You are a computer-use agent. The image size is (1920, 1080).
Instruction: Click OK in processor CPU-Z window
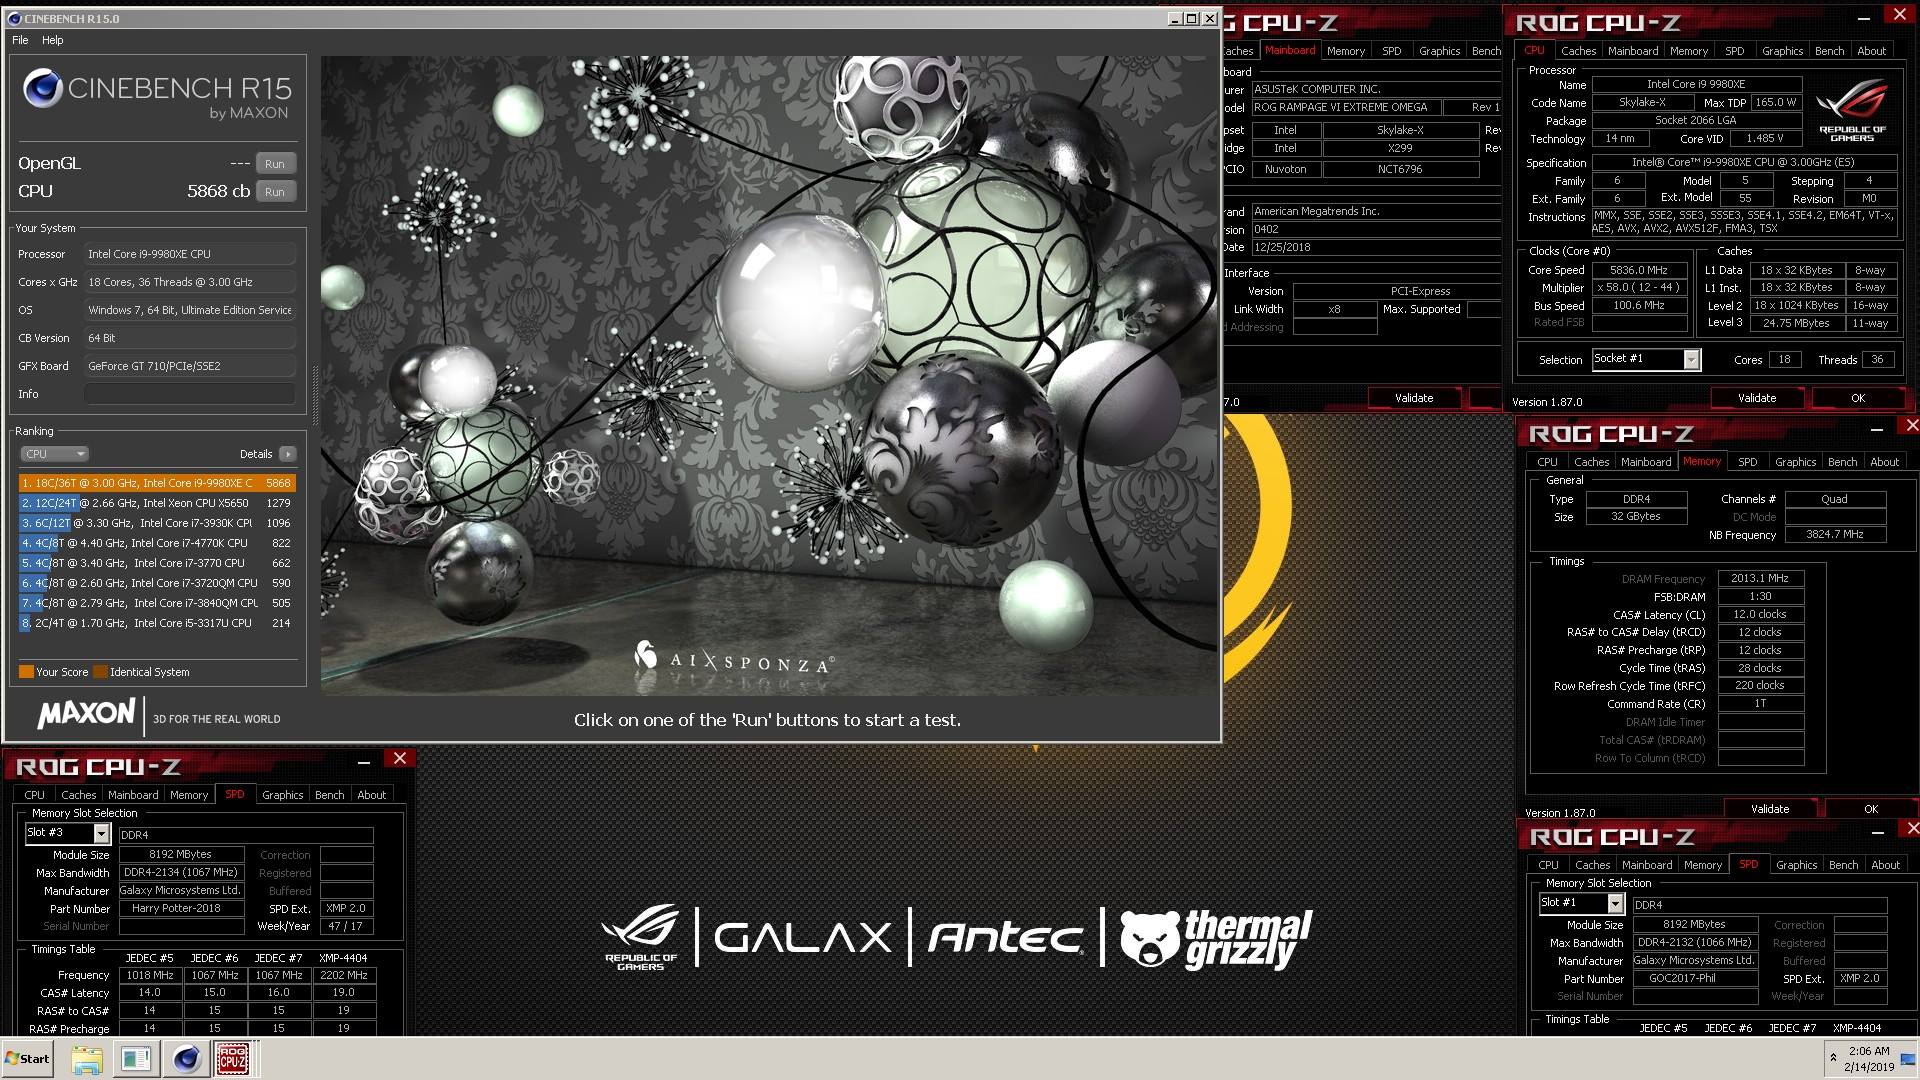click(x=1858, y=398)
